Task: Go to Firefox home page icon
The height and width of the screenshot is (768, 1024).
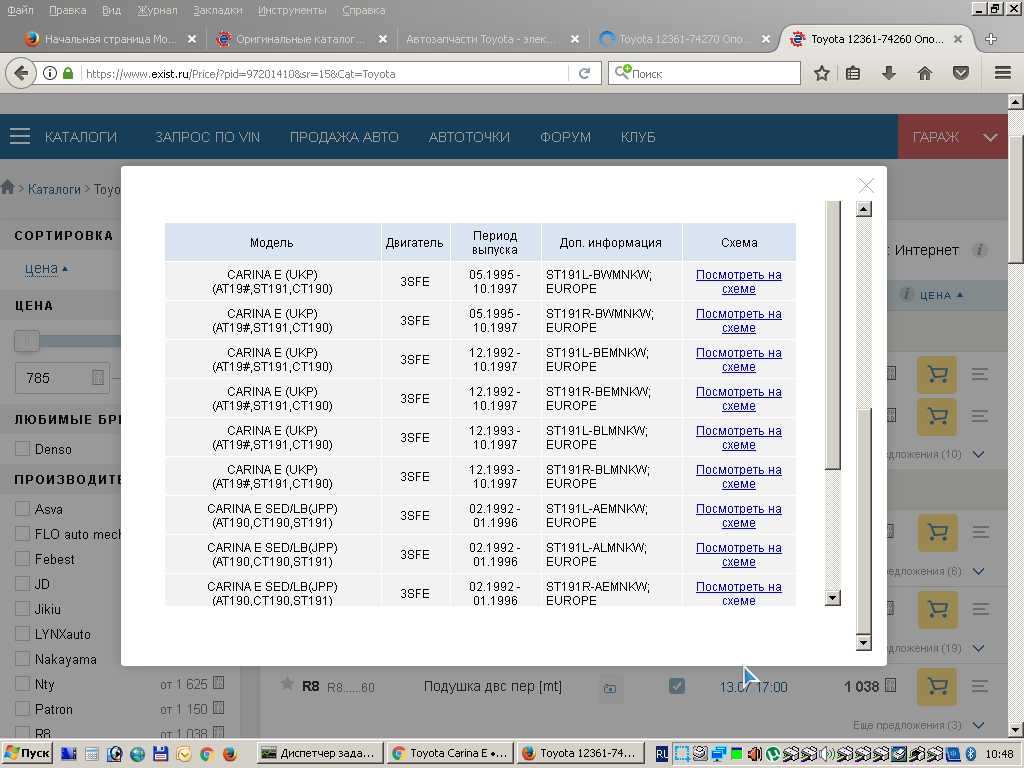Action: point(924,73)
